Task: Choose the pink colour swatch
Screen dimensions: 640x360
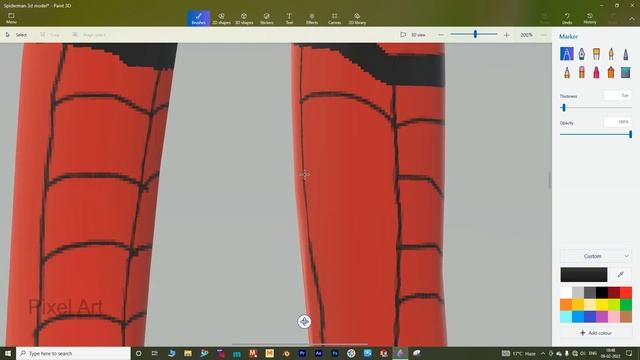Action: coord(613,316)
